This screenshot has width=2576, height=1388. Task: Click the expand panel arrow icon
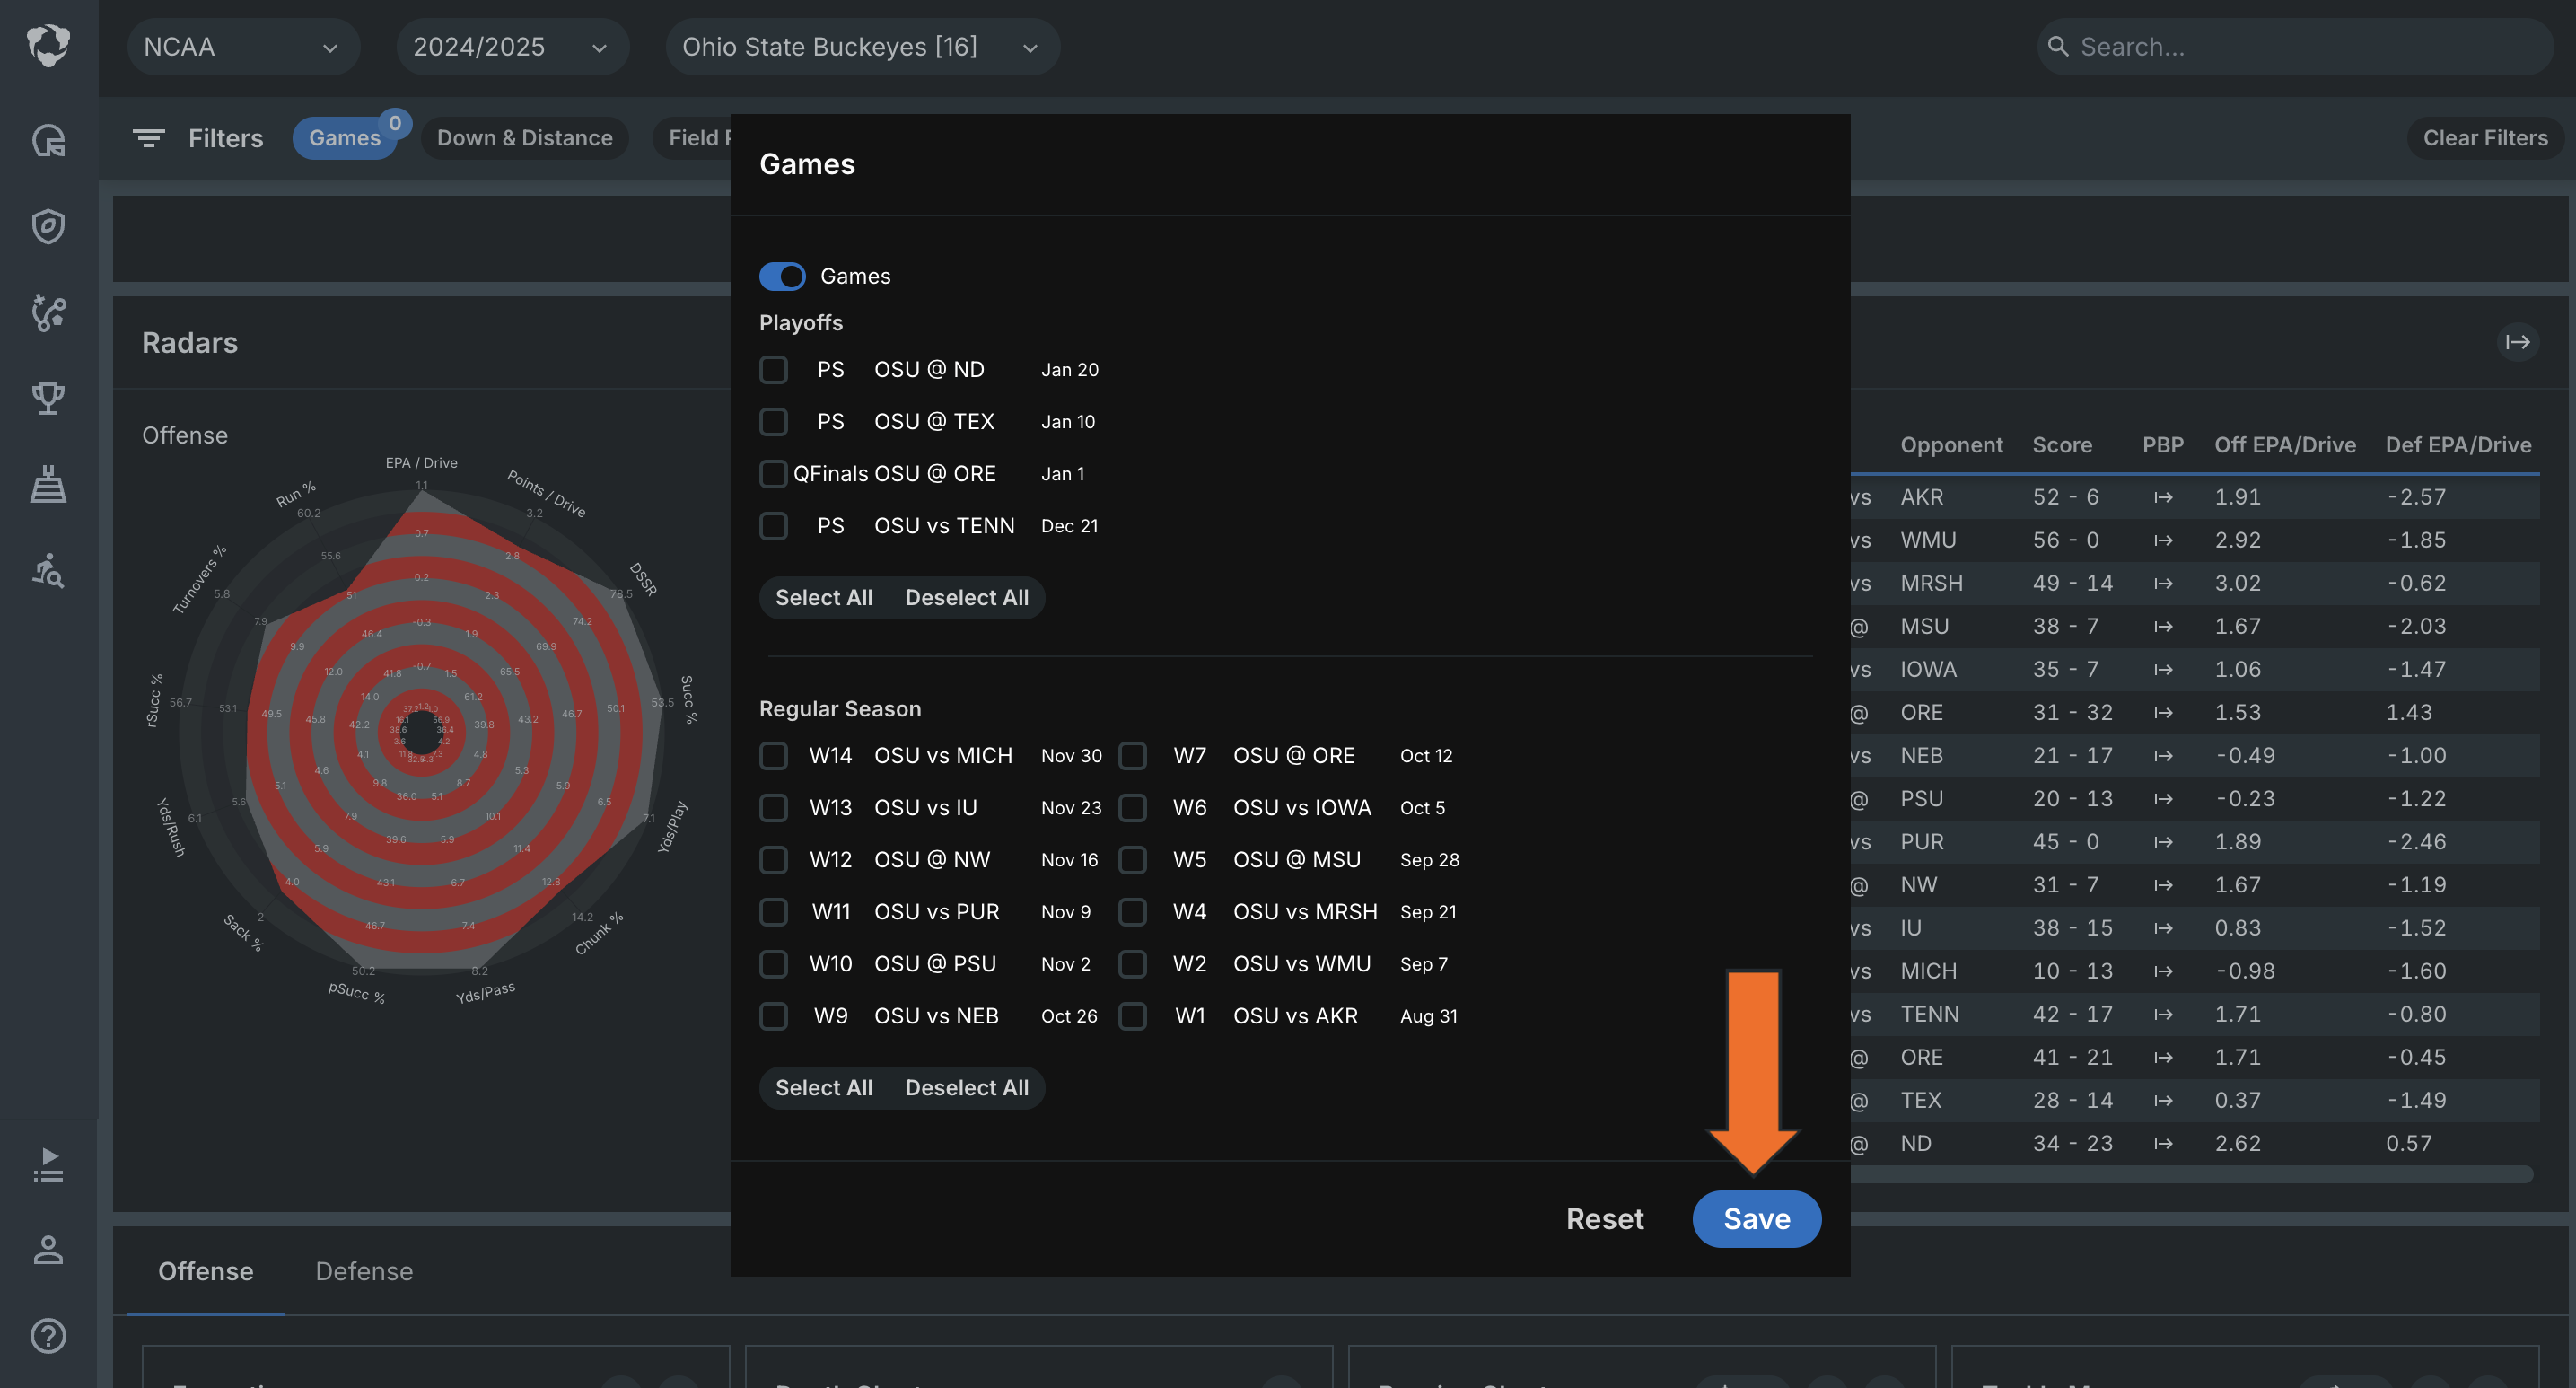click(2518, 342)
